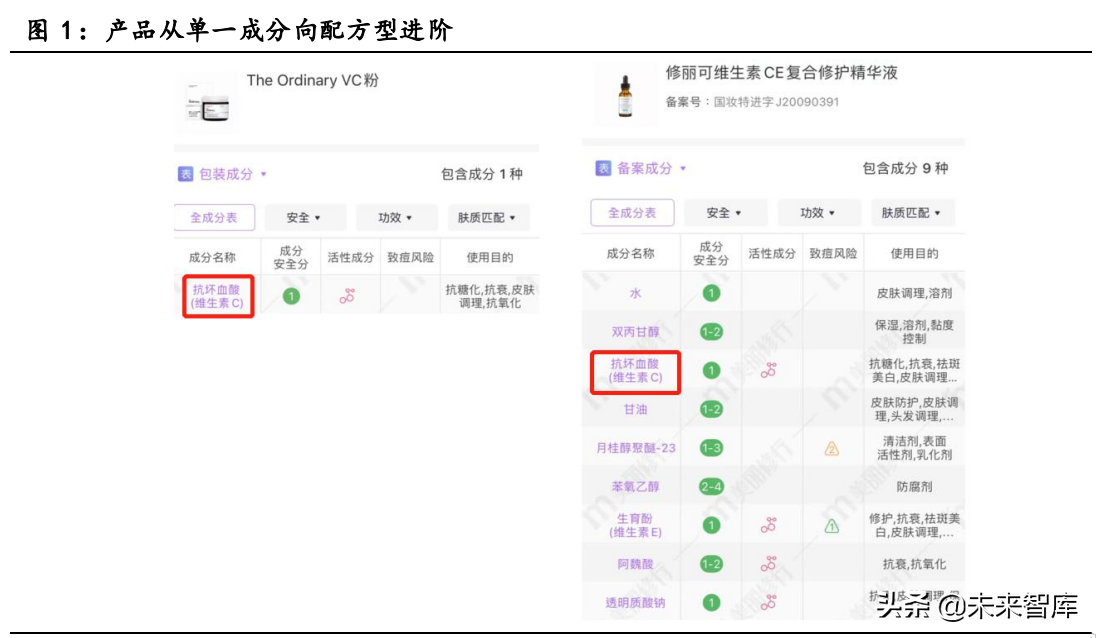Viewport: 1096px width, 638px height.
Task: Select 全成分表 tab in The Ordinary panel
Action: tap(214, 217)
